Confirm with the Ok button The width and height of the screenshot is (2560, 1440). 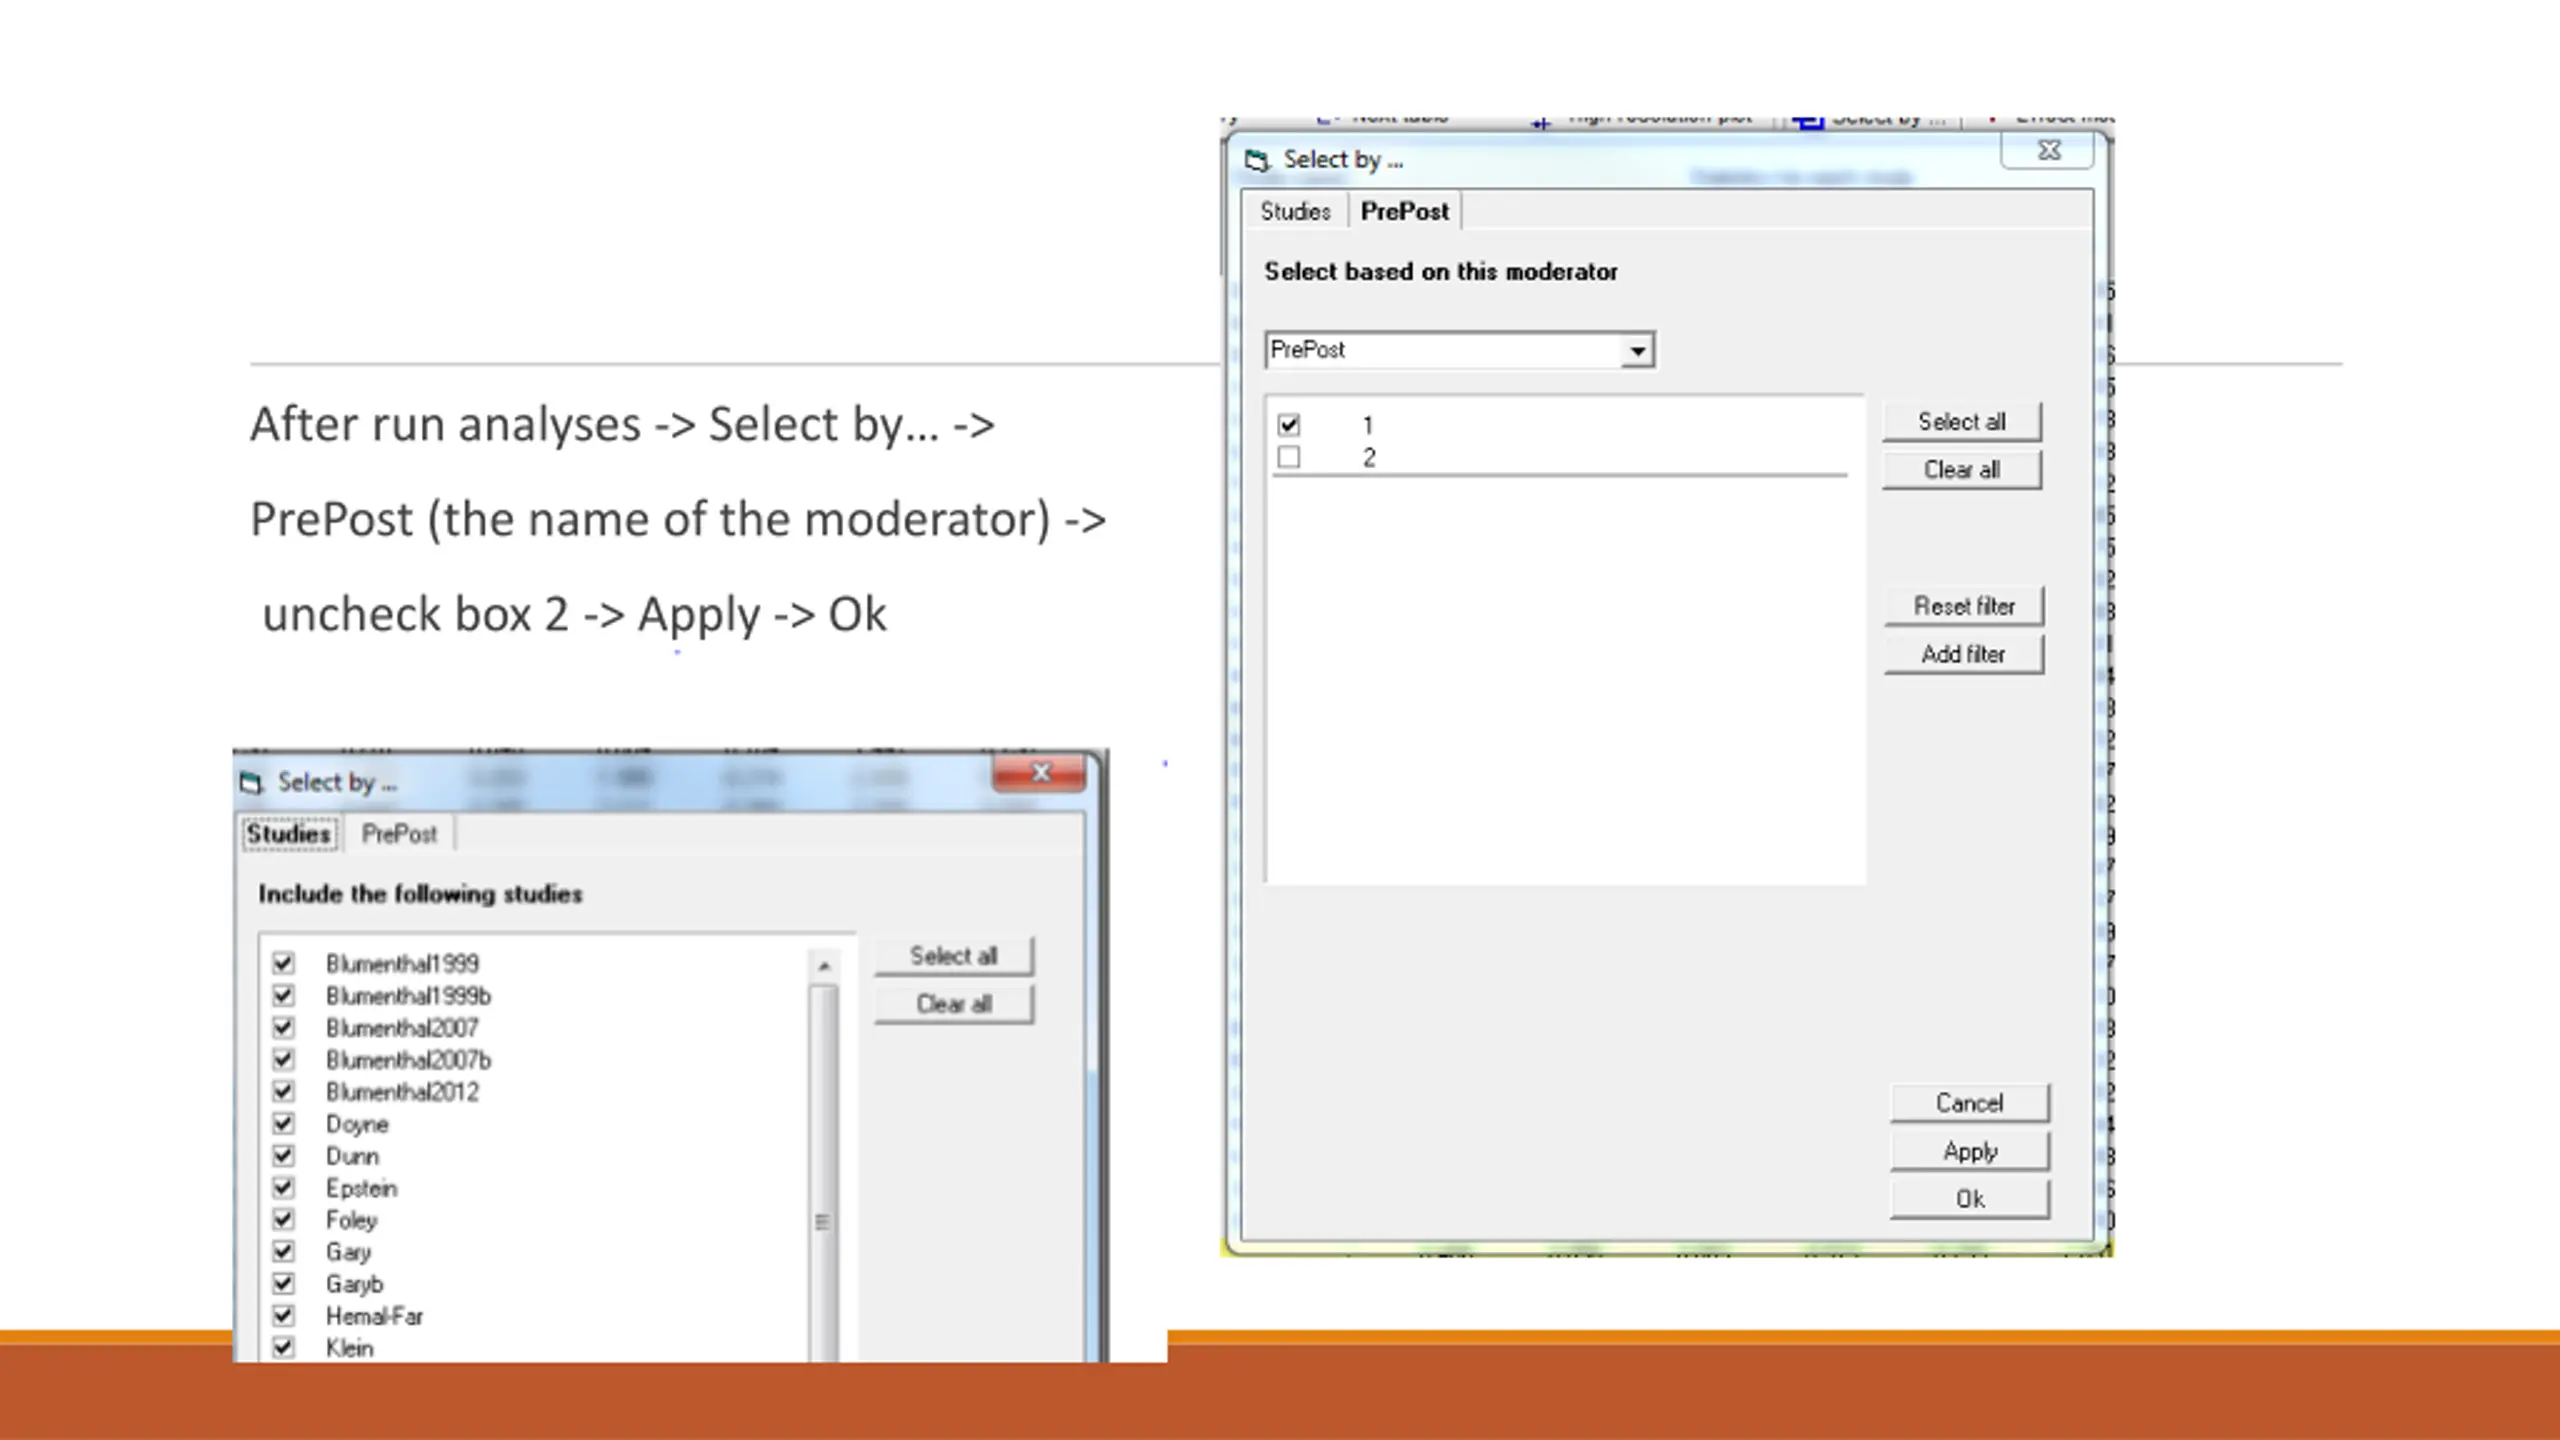point(1969,1198)
